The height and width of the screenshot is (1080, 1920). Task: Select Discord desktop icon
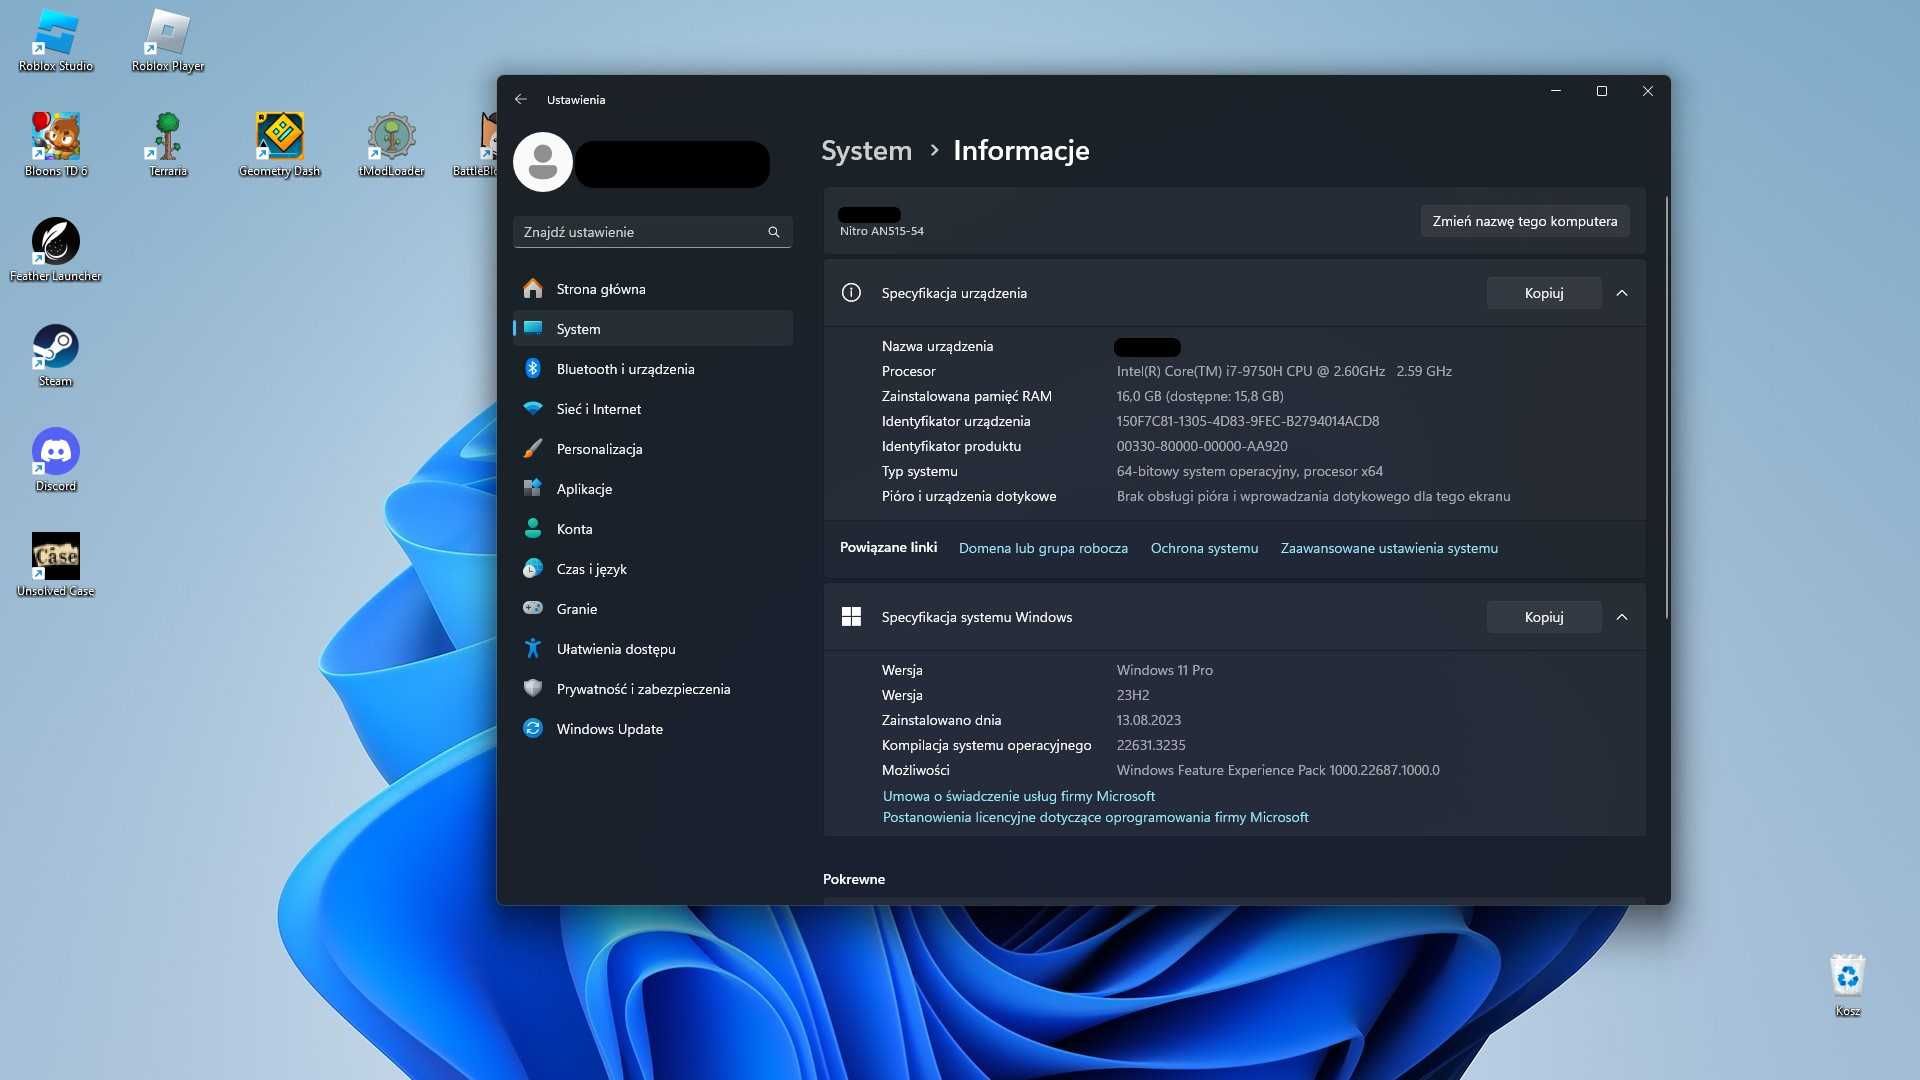[x=56, y=460]
